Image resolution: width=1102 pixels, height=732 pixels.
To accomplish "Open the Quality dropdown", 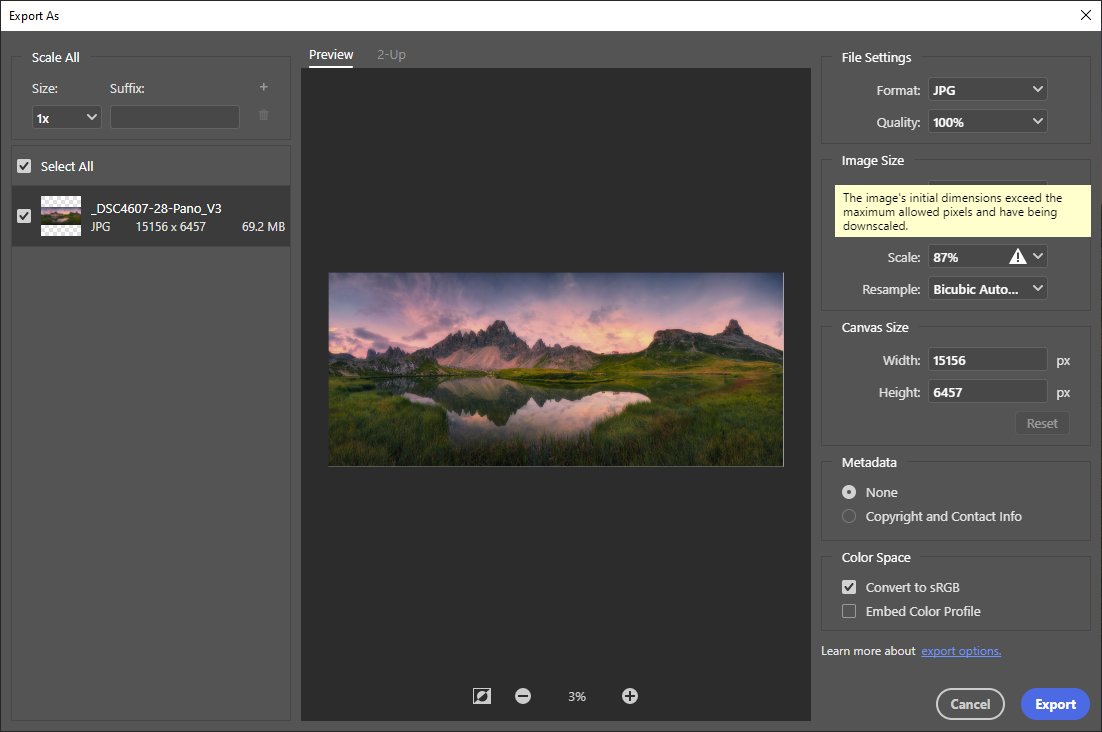I will [987, 120].
